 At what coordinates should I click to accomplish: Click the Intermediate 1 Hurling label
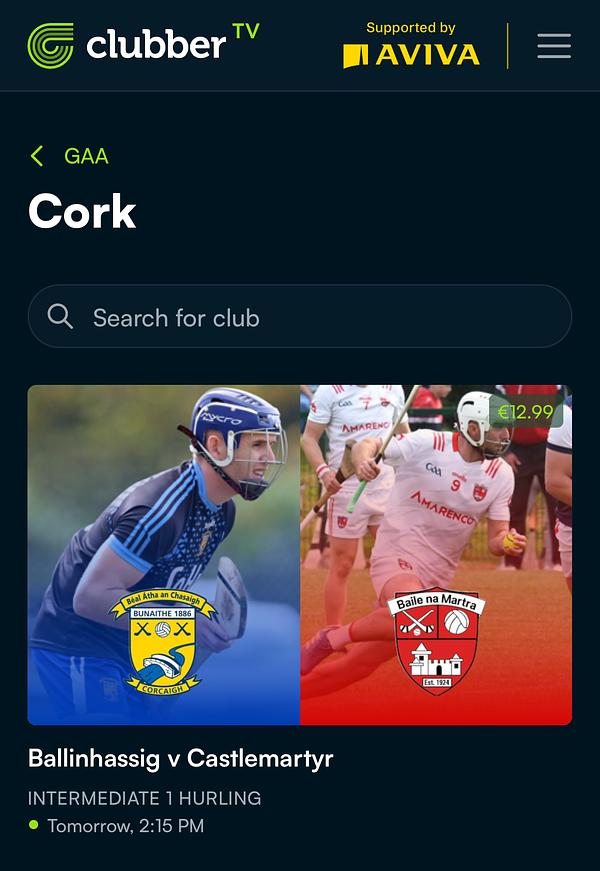click(x=144, y=798)
